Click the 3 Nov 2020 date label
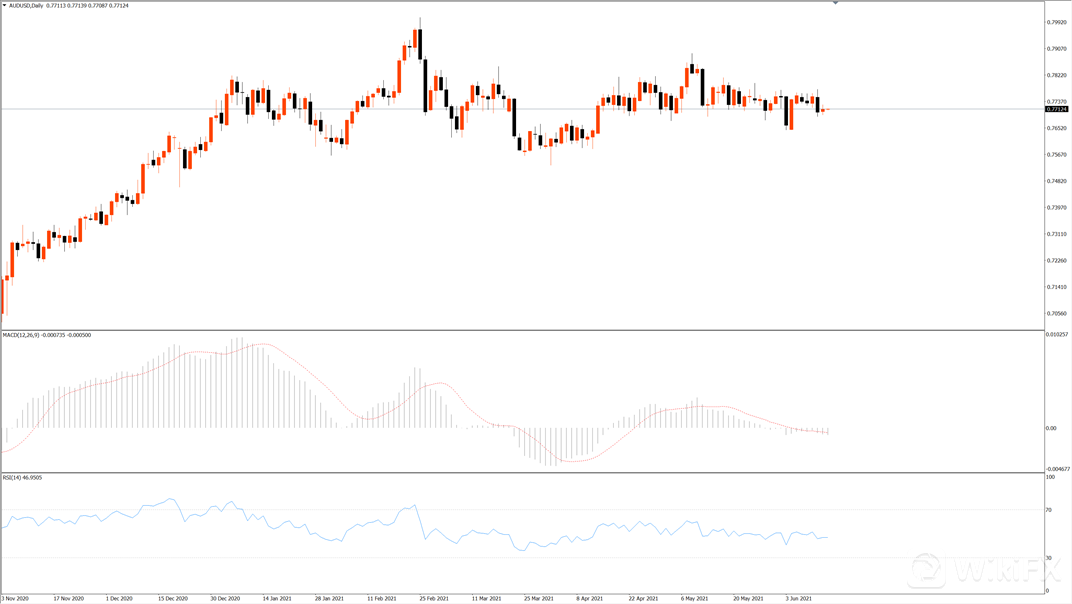Screen dimensions: 1072x604 pos(16,598)
